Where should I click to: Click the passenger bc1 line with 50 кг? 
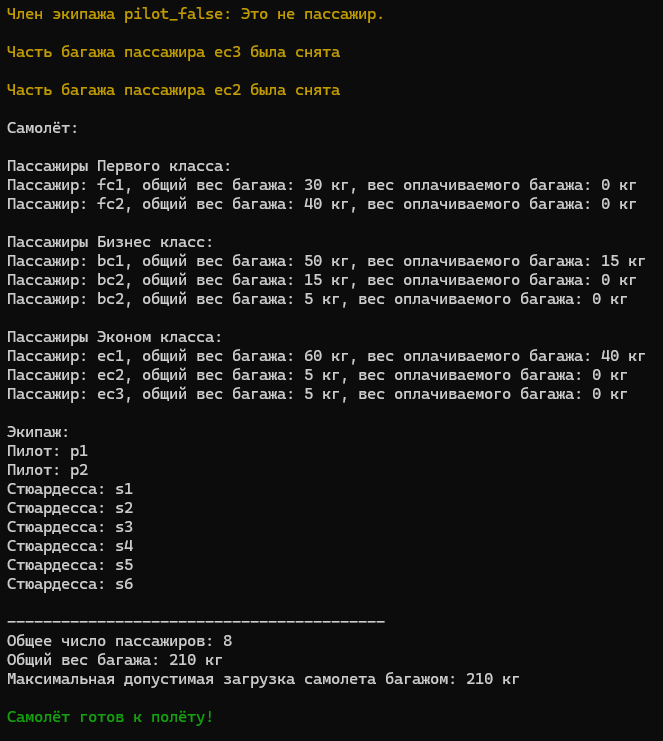326,261
